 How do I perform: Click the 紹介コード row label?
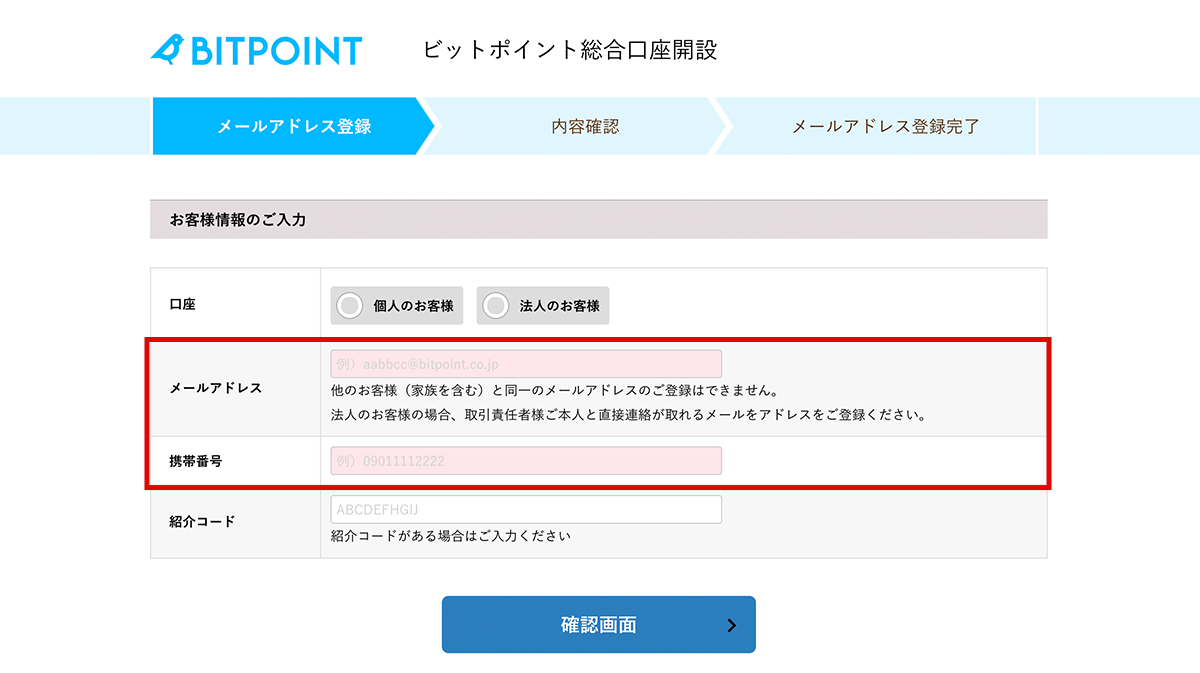point(203,521)
